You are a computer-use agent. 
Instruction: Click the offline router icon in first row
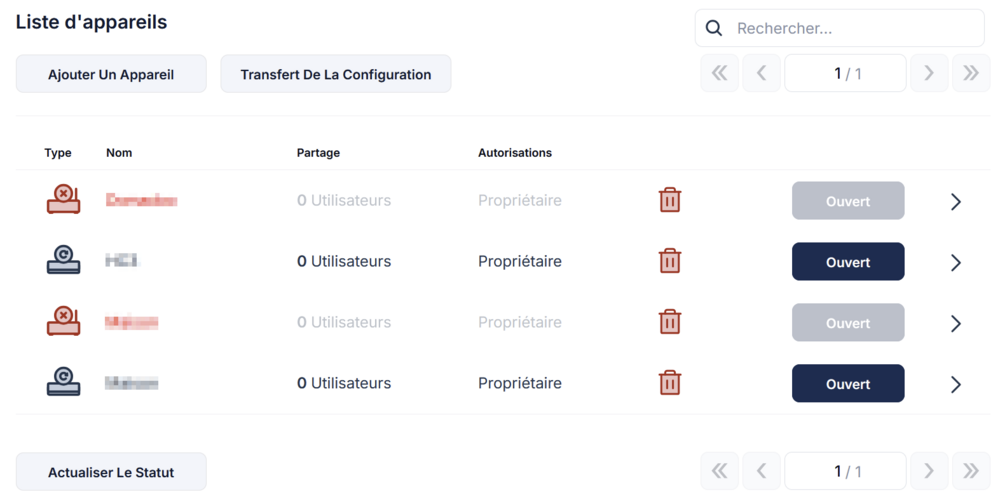pyautogui.click(x=63, y=199)
